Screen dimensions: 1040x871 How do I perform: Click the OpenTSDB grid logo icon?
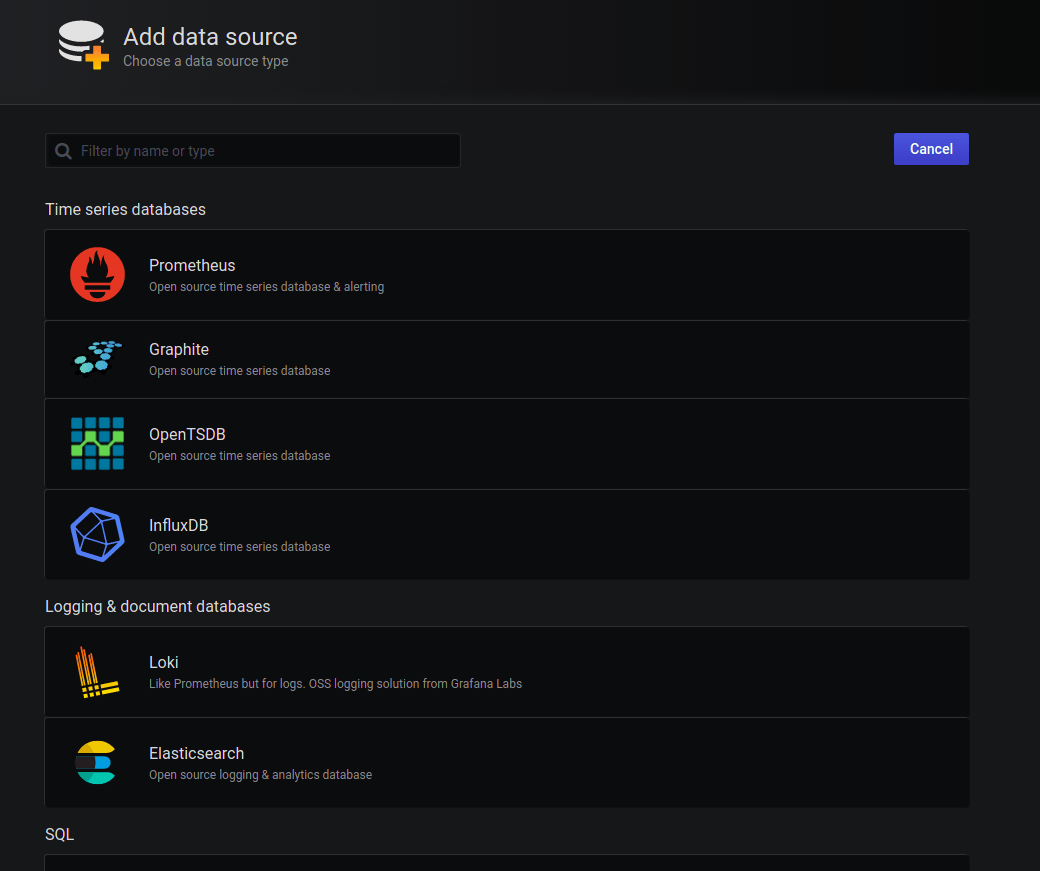[x=98, y=444]
